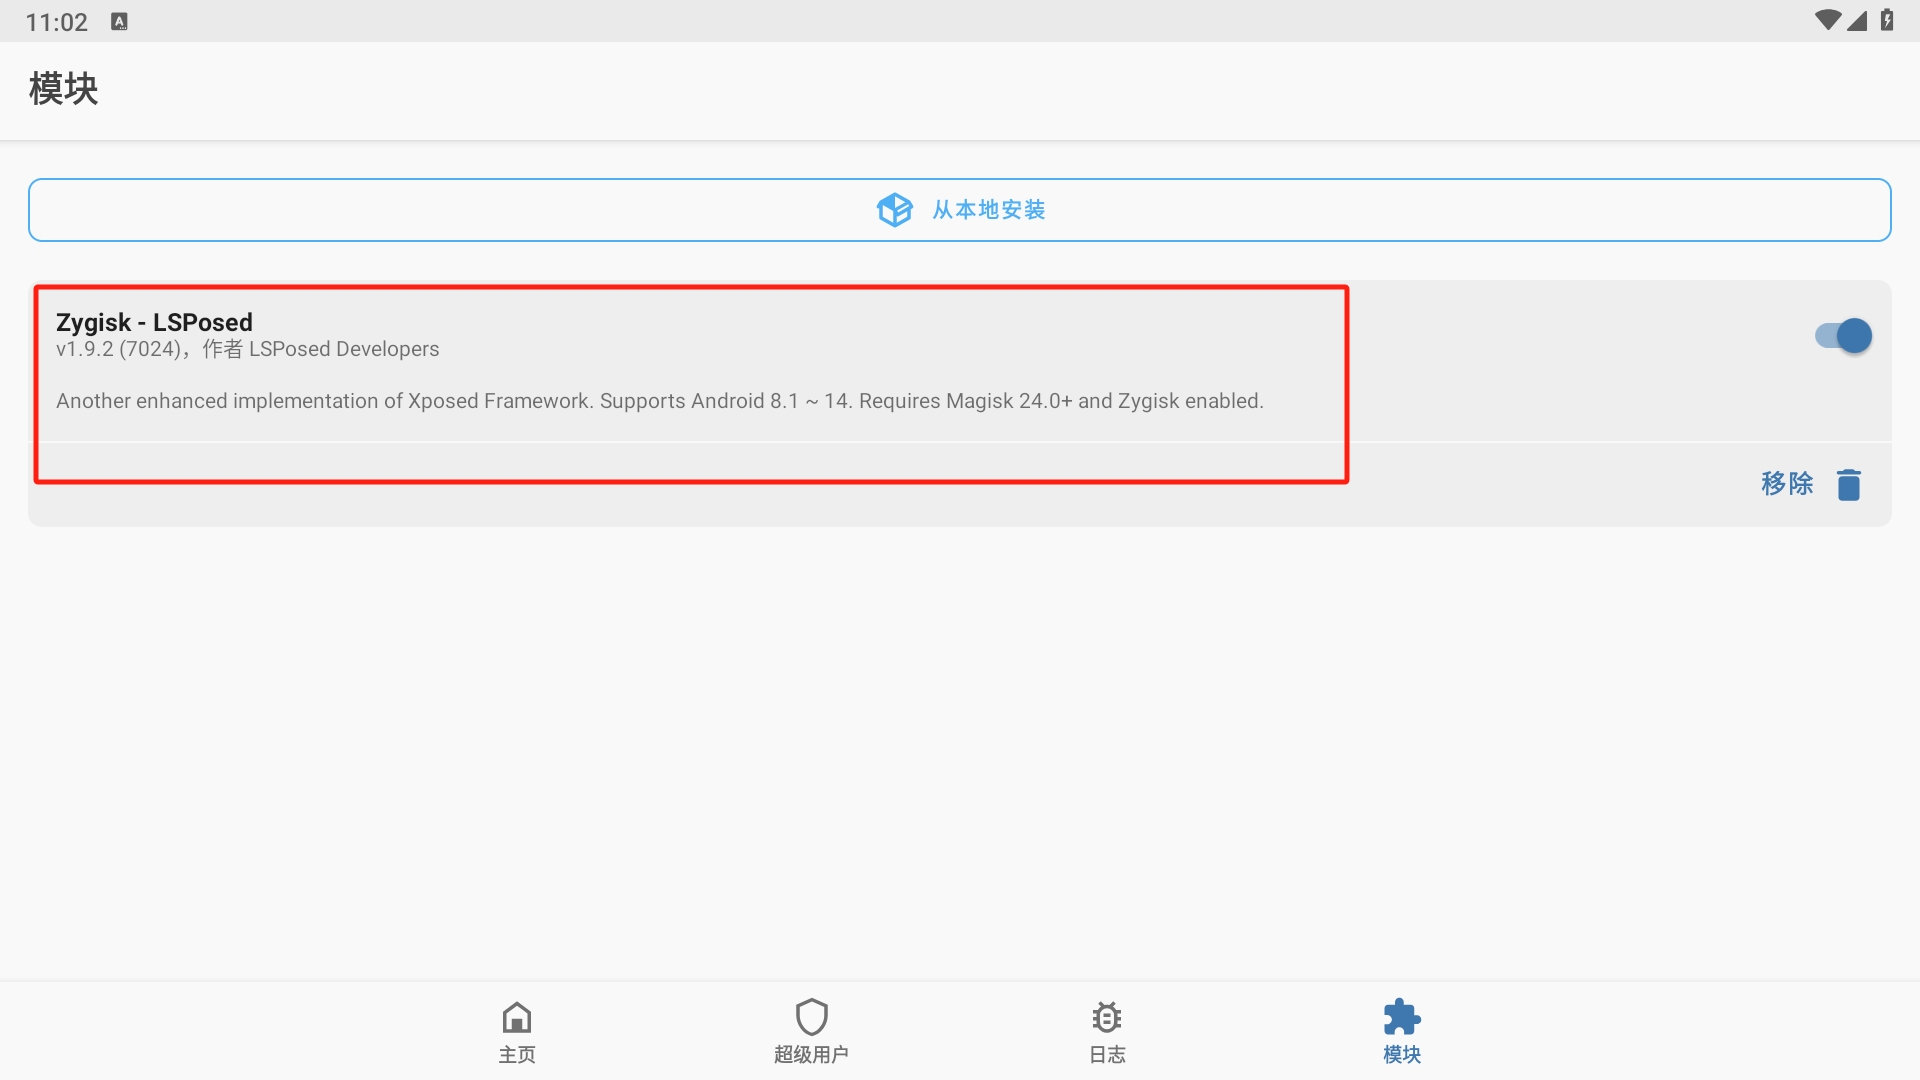Click the Zygisk - LSPosed module title
Screen dimensions: 1920x1080
point(154,322)
